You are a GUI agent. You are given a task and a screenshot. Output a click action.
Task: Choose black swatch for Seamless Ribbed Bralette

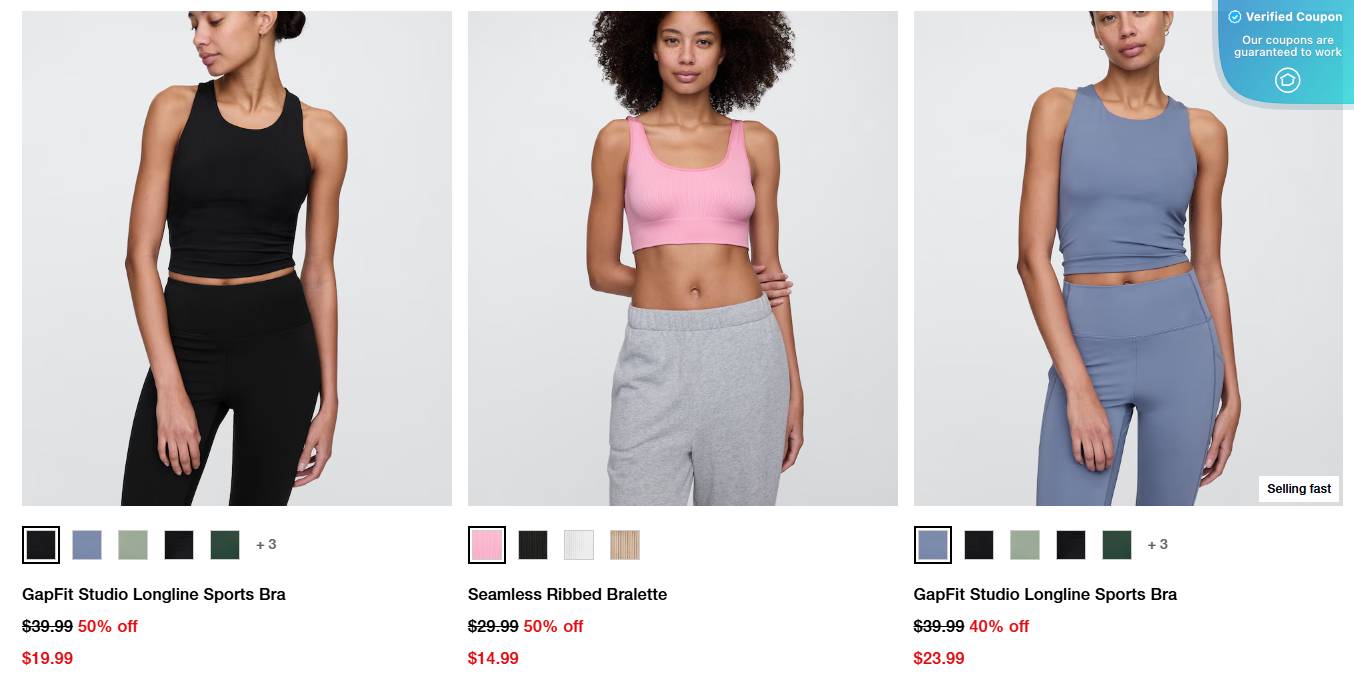click(533, 545)
